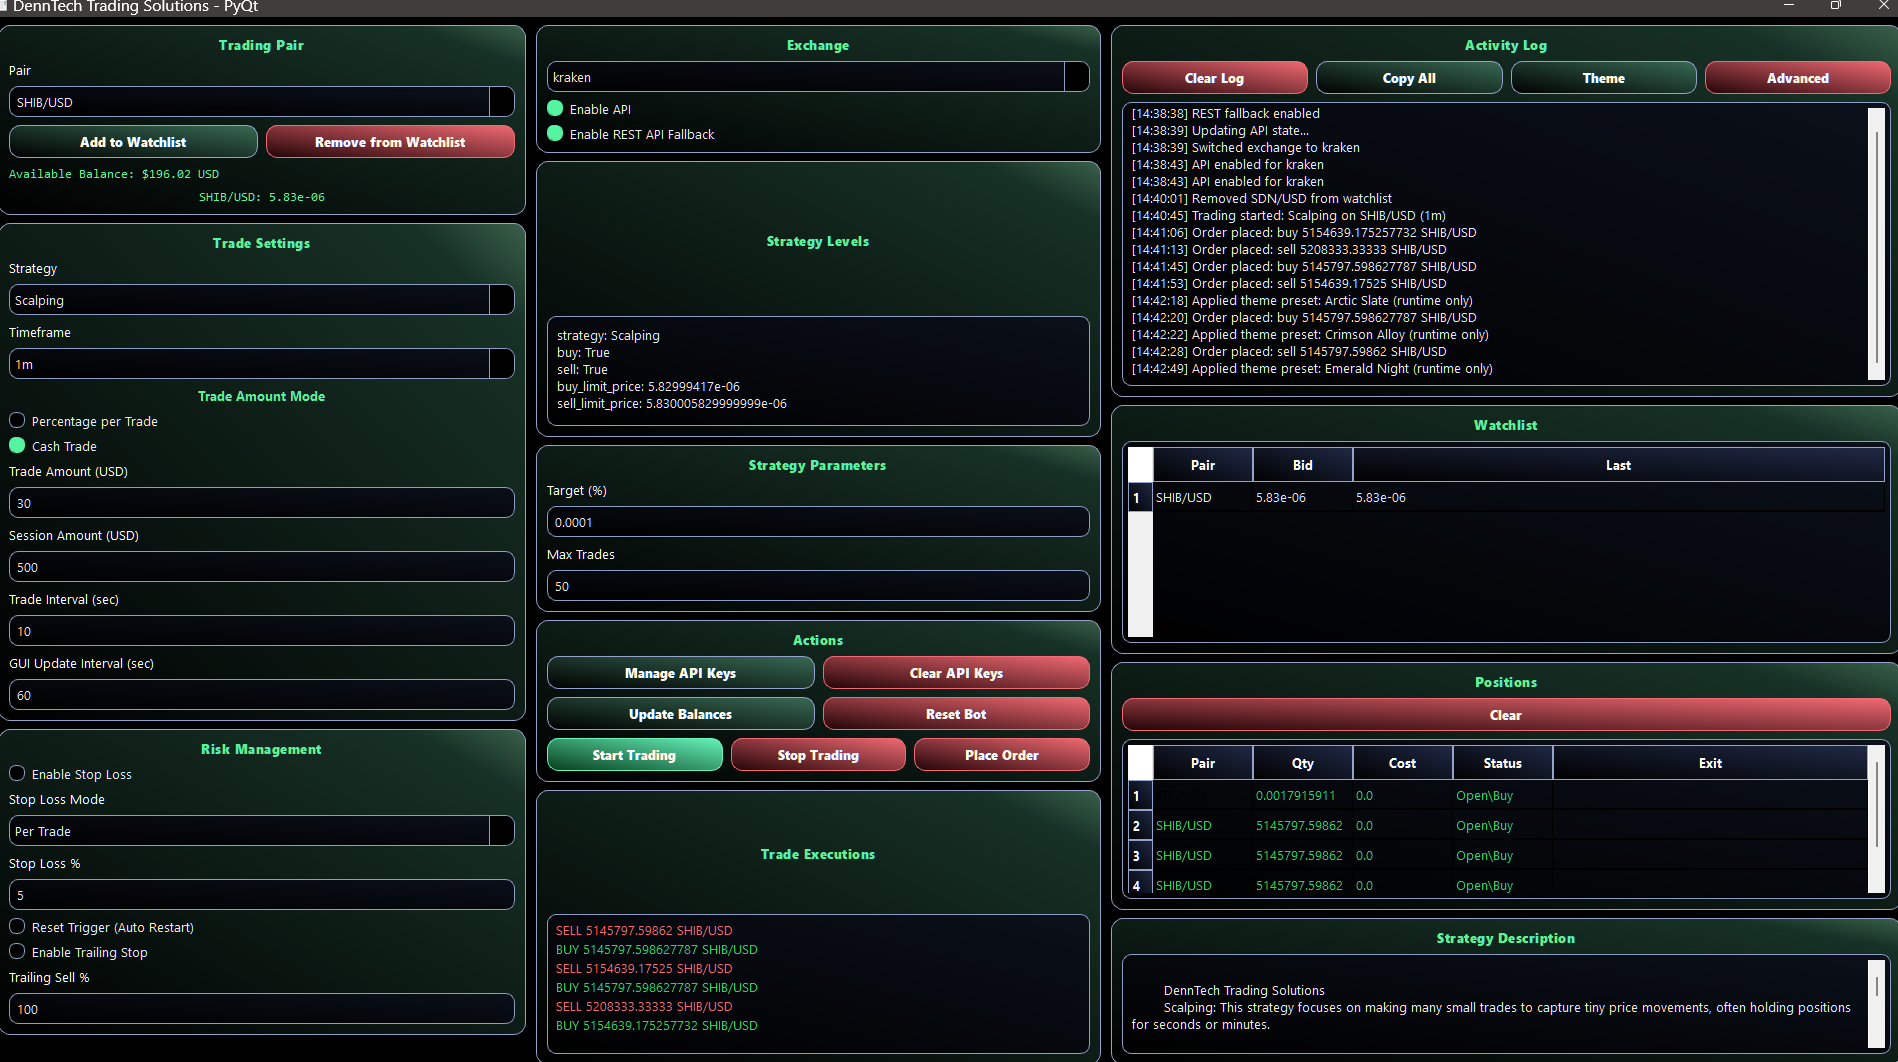
Task: Toggle Reset Trigger (Auto Restart)
Action: [x=16, y=926]
